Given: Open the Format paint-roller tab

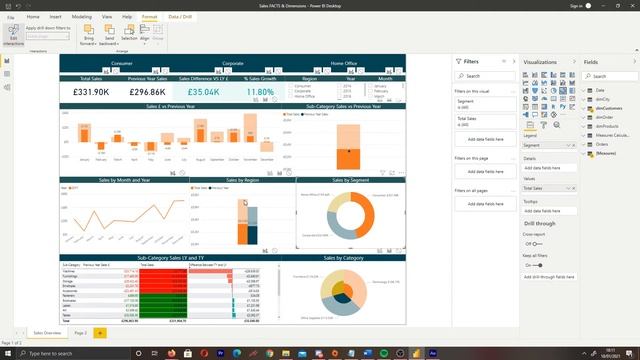Looking at the screenshot, I should (x=543, y=125).
